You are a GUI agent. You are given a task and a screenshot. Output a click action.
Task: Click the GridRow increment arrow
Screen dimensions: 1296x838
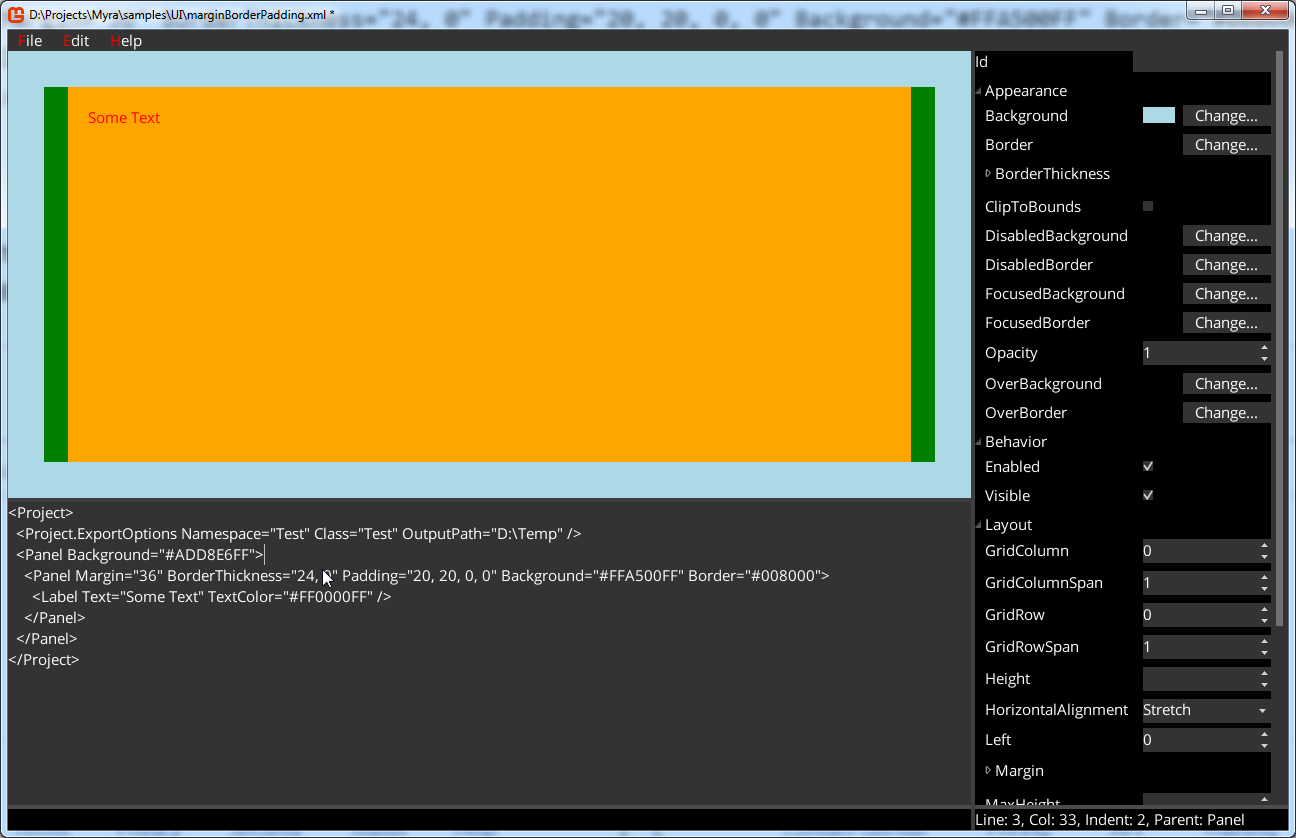click(x=1264, y=609)
